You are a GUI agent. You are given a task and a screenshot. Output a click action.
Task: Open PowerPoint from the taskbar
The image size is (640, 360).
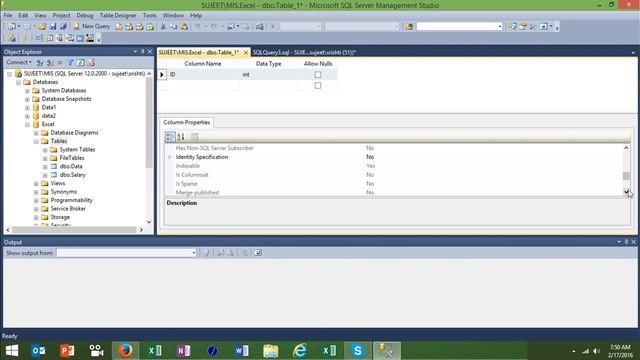coord(67,351)
